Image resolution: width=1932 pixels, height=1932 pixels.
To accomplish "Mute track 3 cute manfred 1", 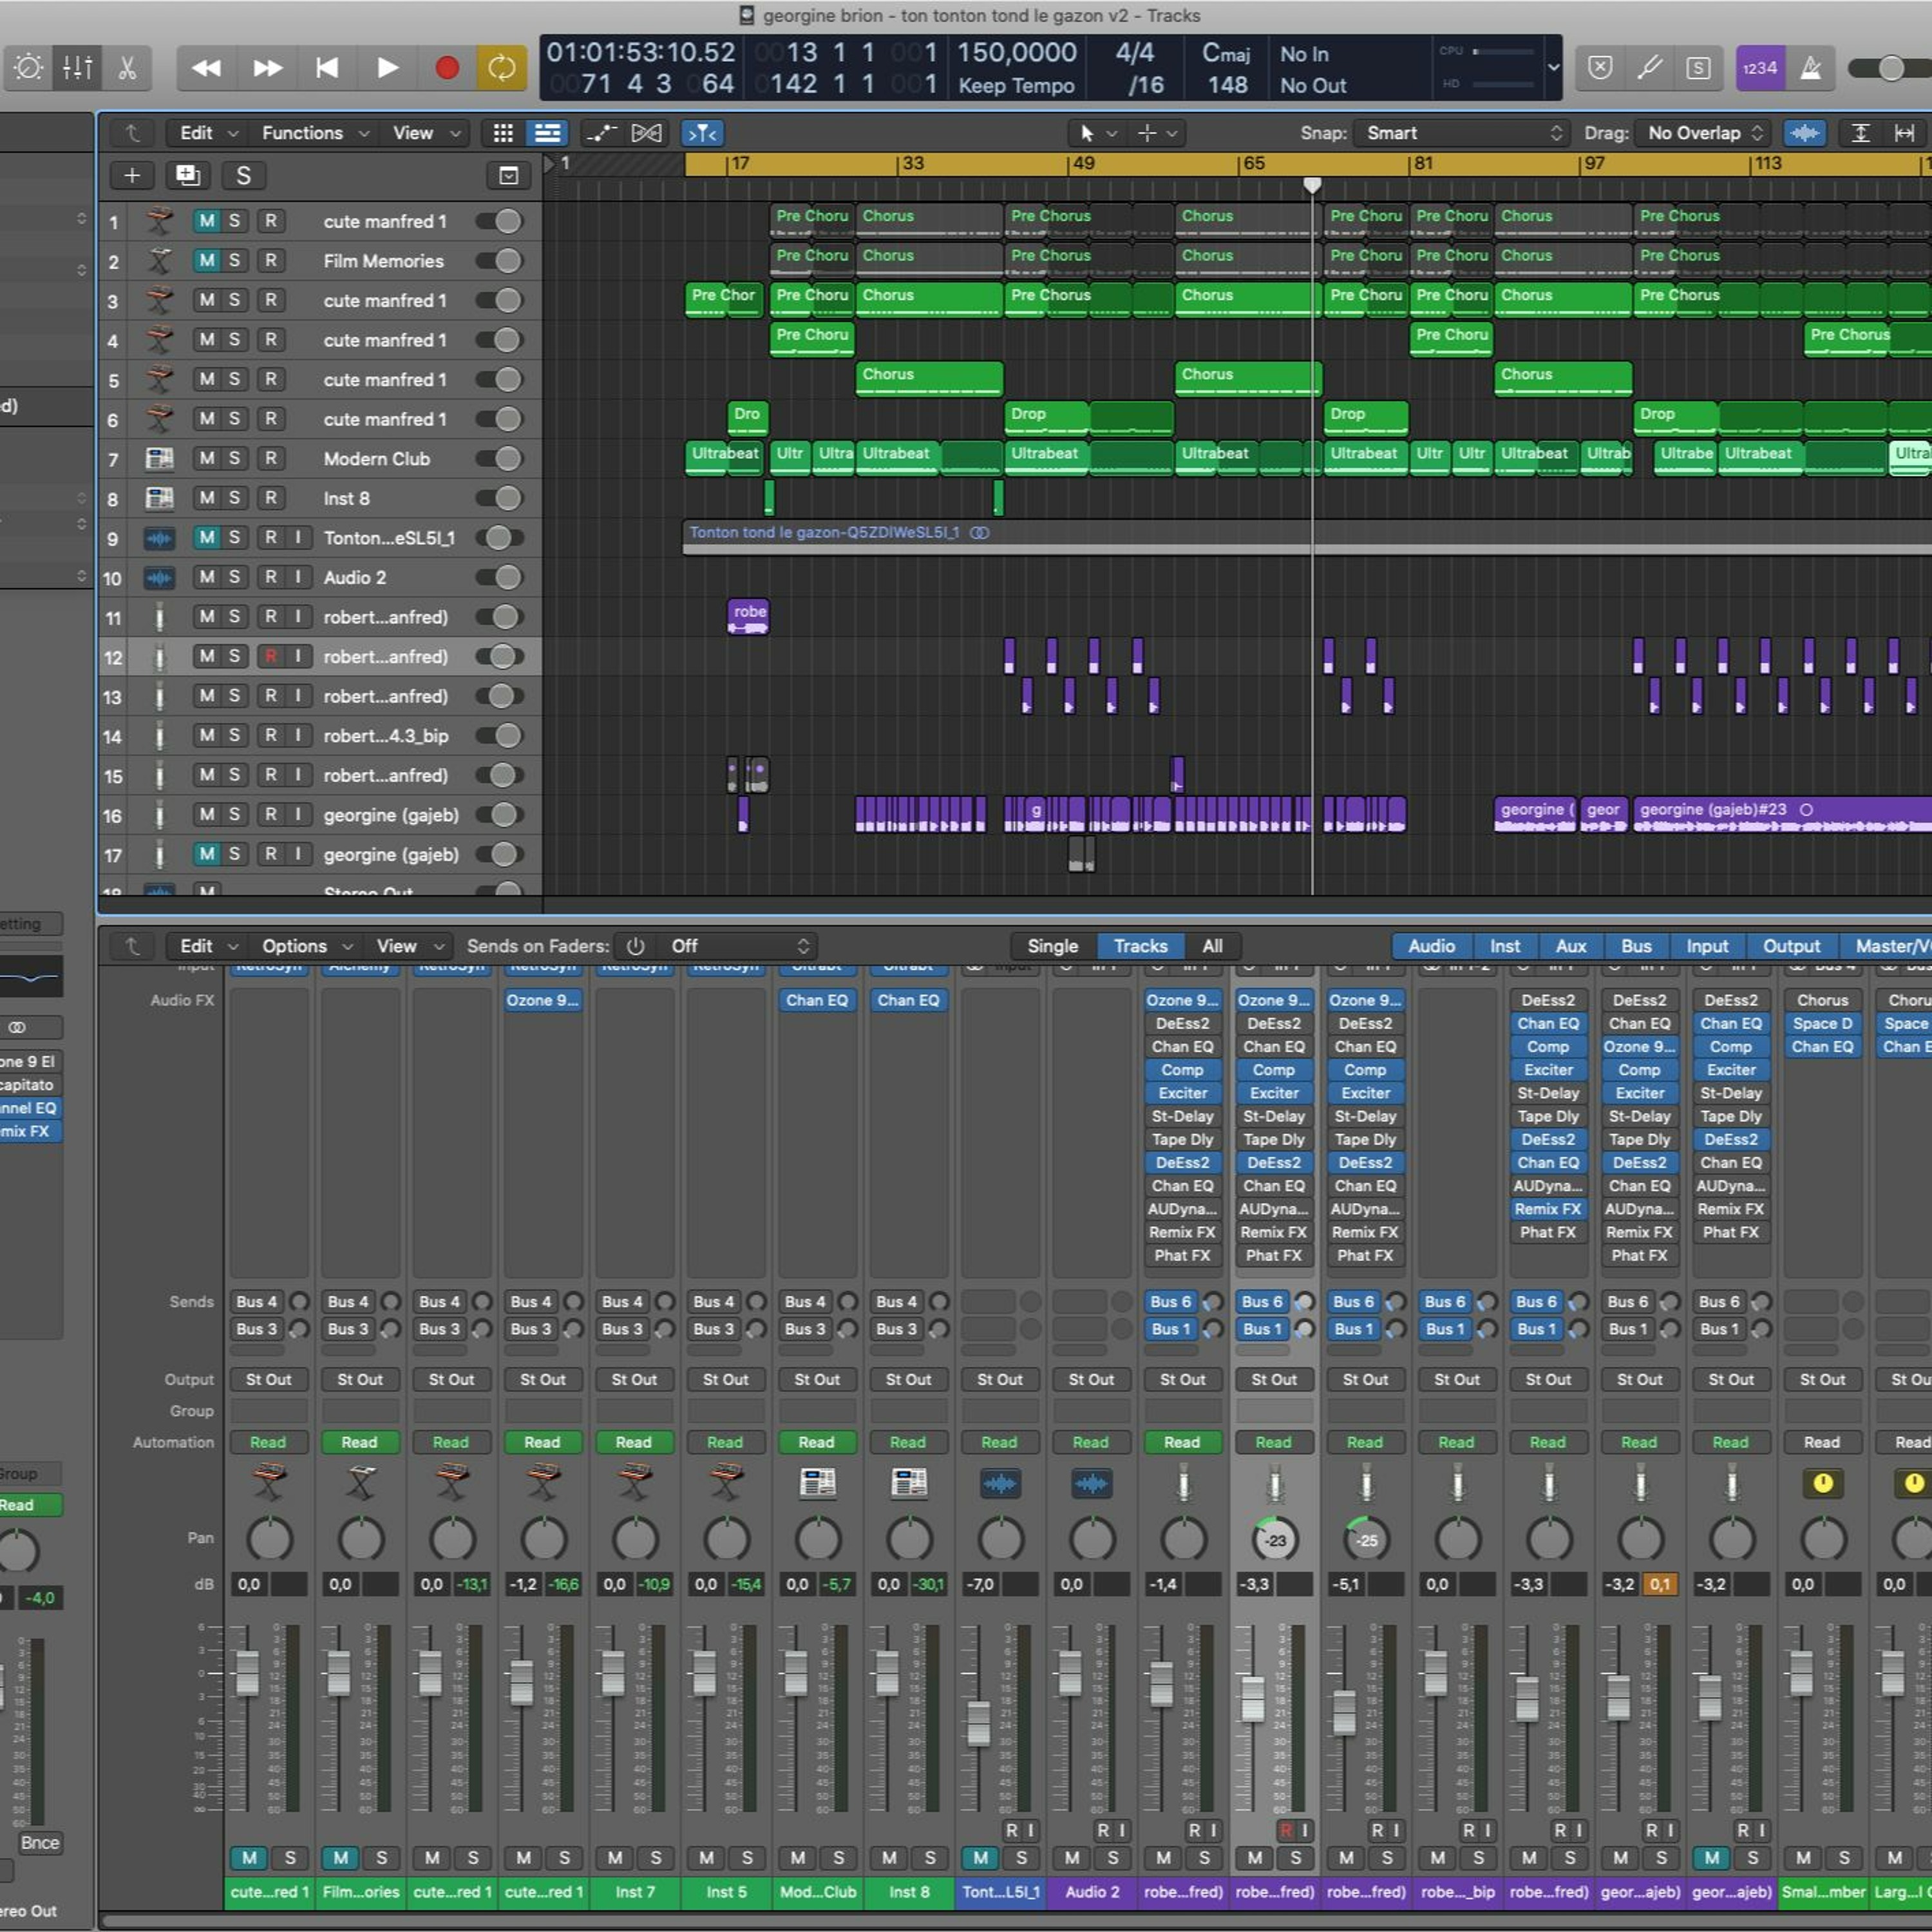I will [207, 300].
